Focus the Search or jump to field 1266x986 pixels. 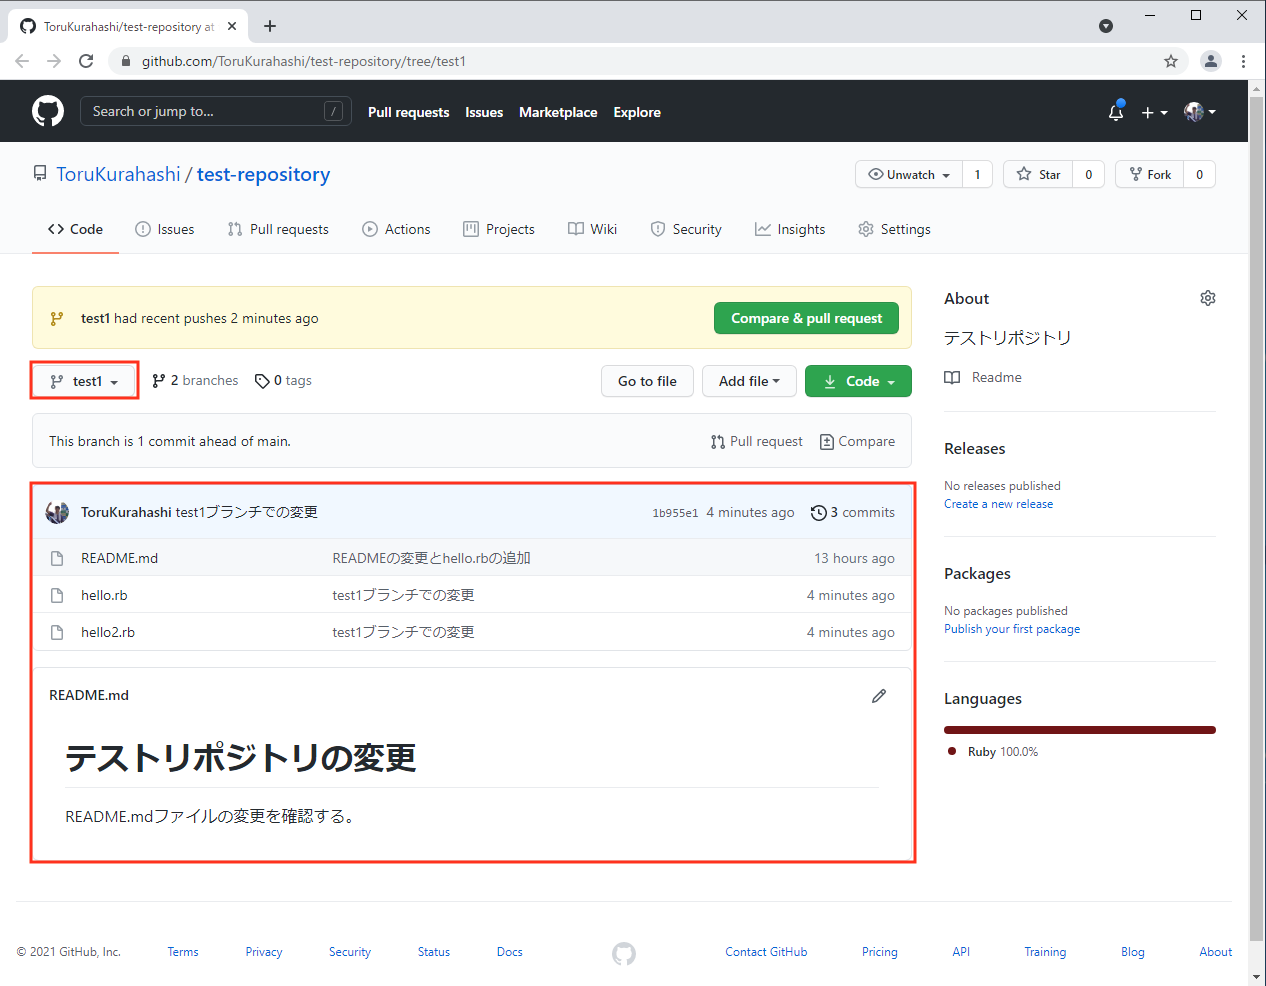click(x=205, y=111)
